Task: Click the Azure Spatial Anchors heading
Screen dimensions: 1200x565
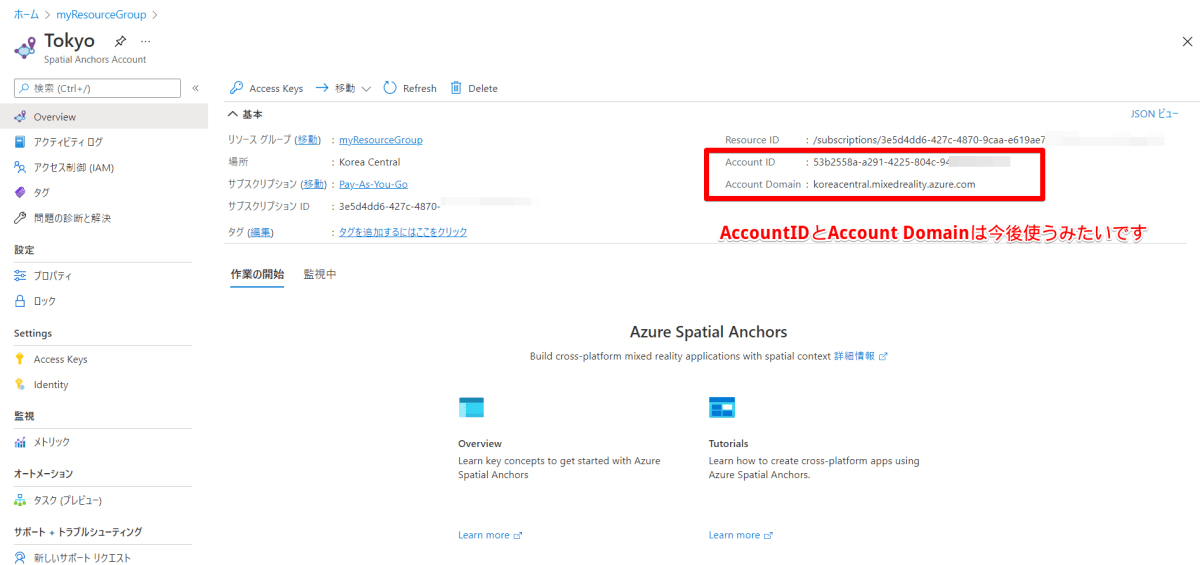Action: pyautogui.click(x=708, y=332)
